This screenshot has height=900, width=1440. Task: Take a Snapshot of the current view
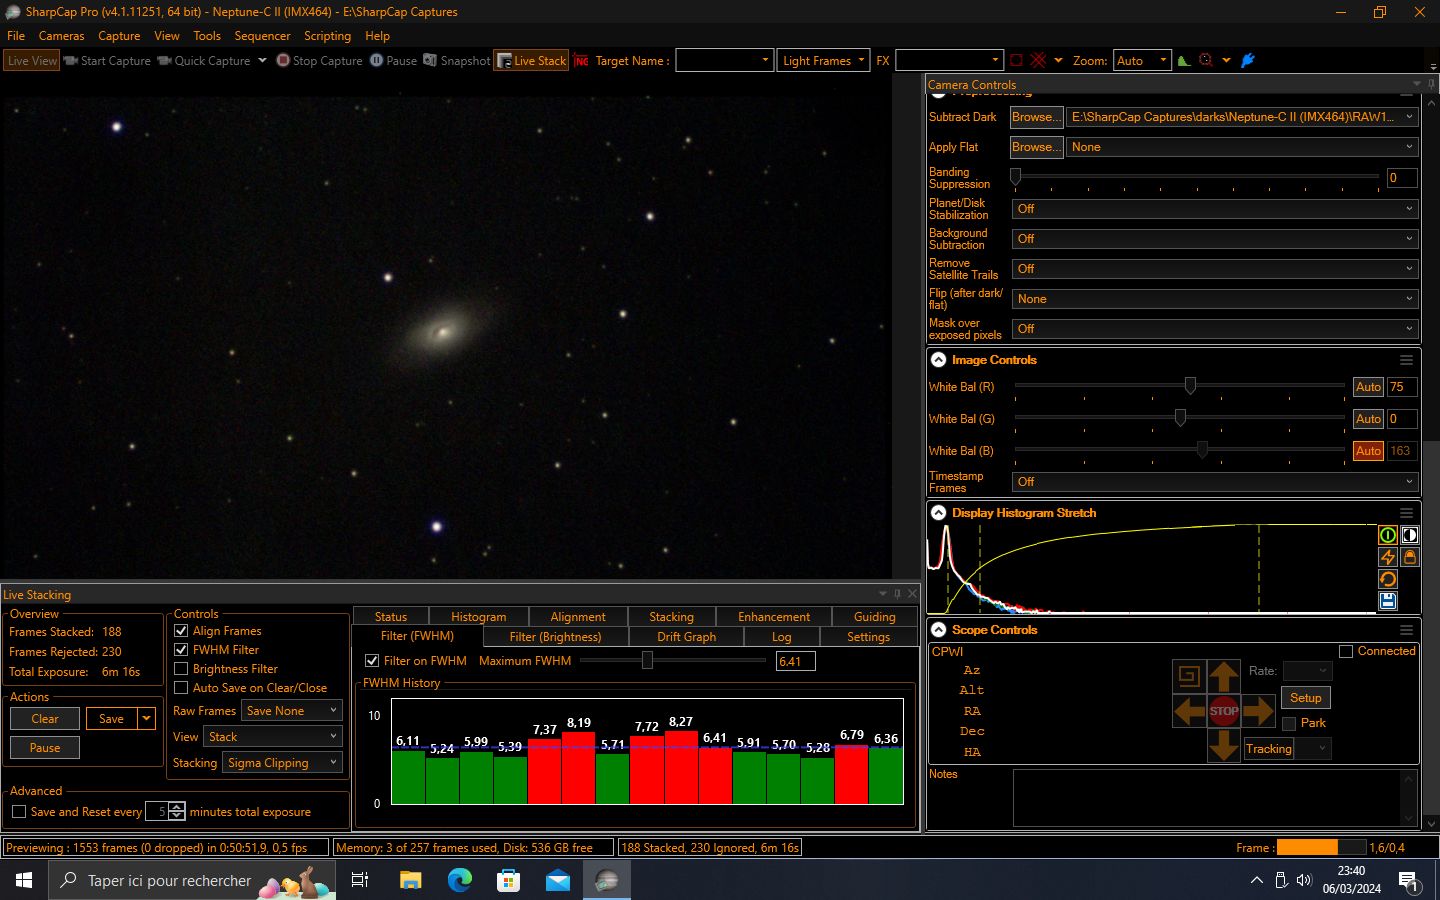click(456, 60)
